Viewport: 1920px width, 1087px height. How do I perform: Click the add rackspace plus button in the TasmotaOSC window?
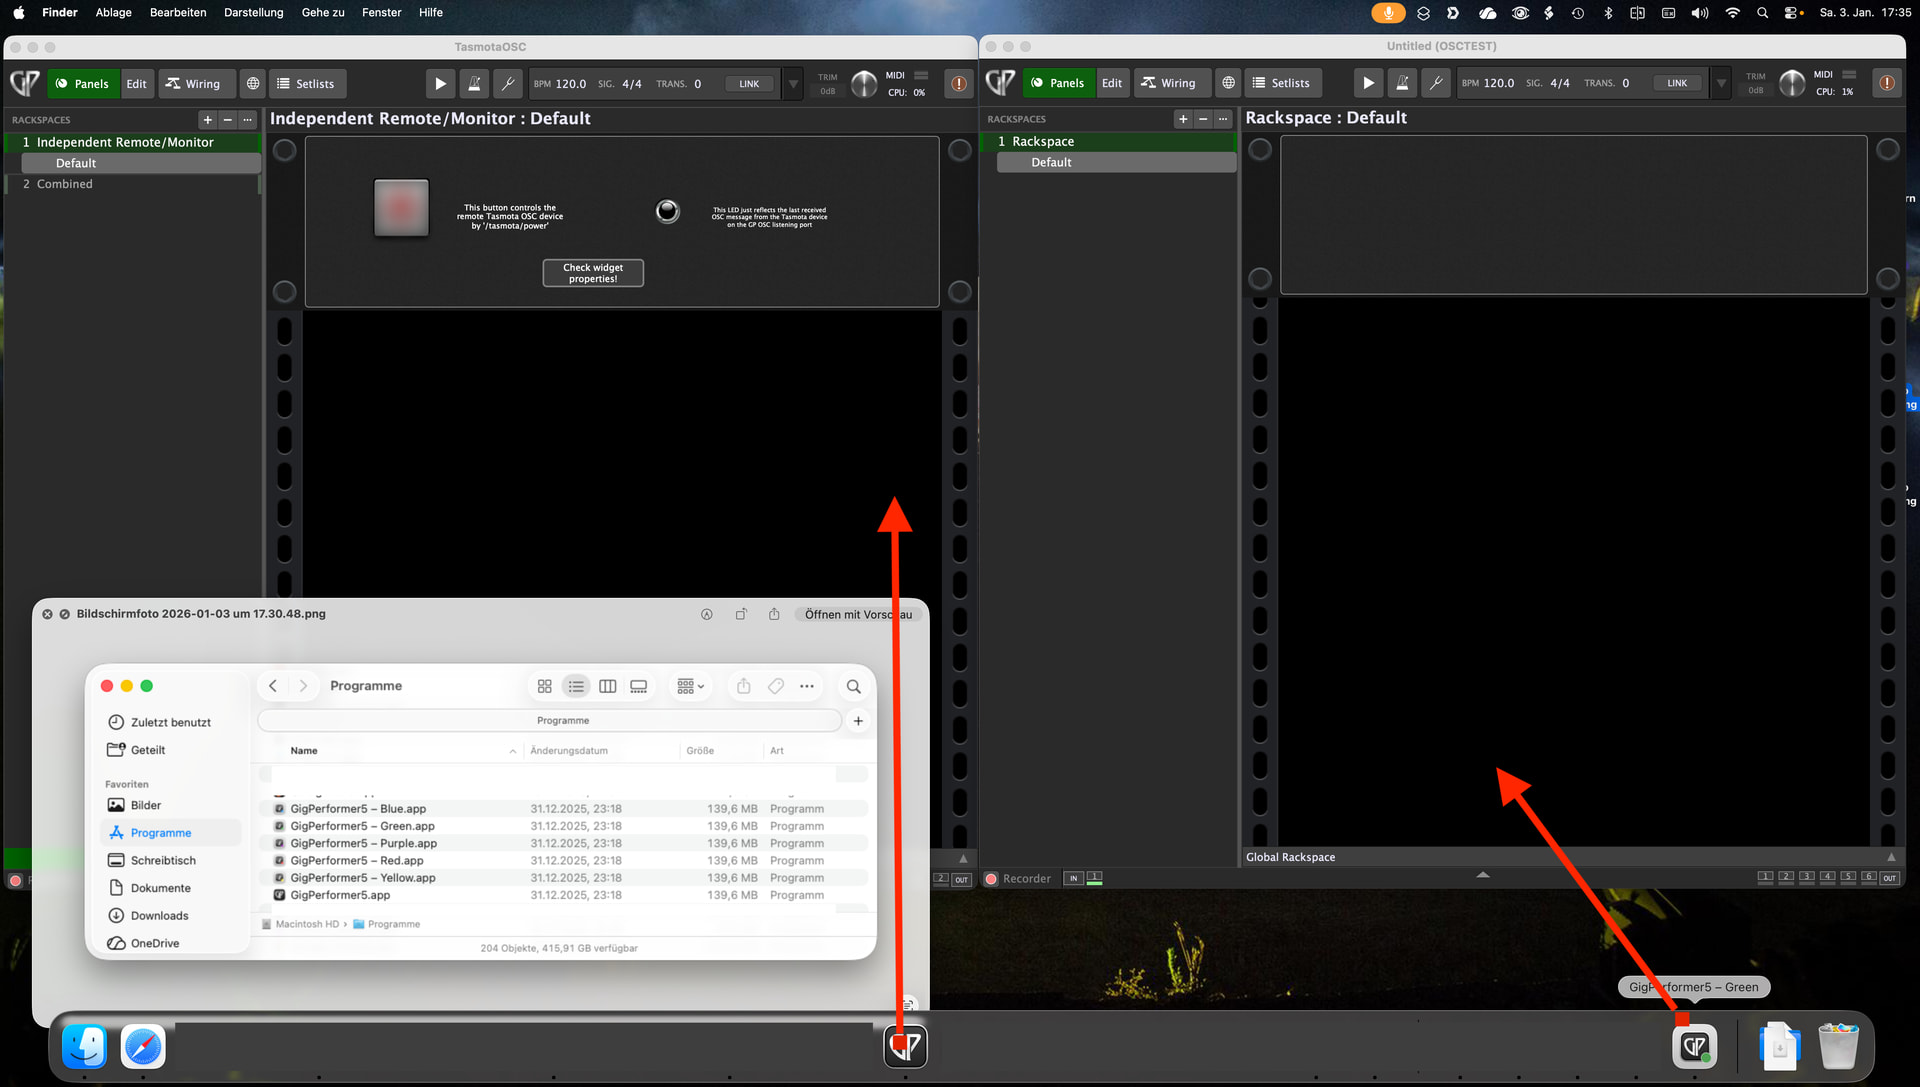[207, 120]
